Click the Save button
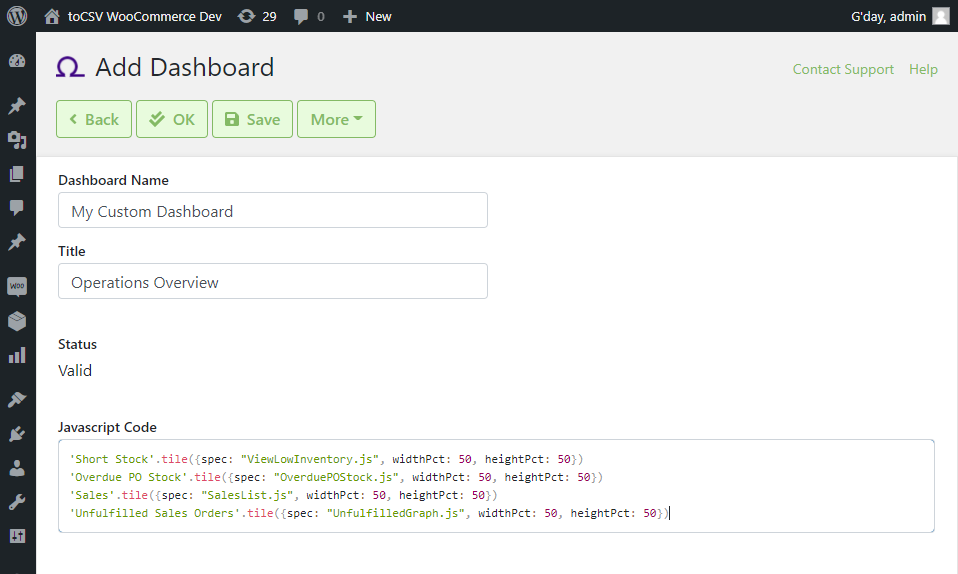 (252, 119)
